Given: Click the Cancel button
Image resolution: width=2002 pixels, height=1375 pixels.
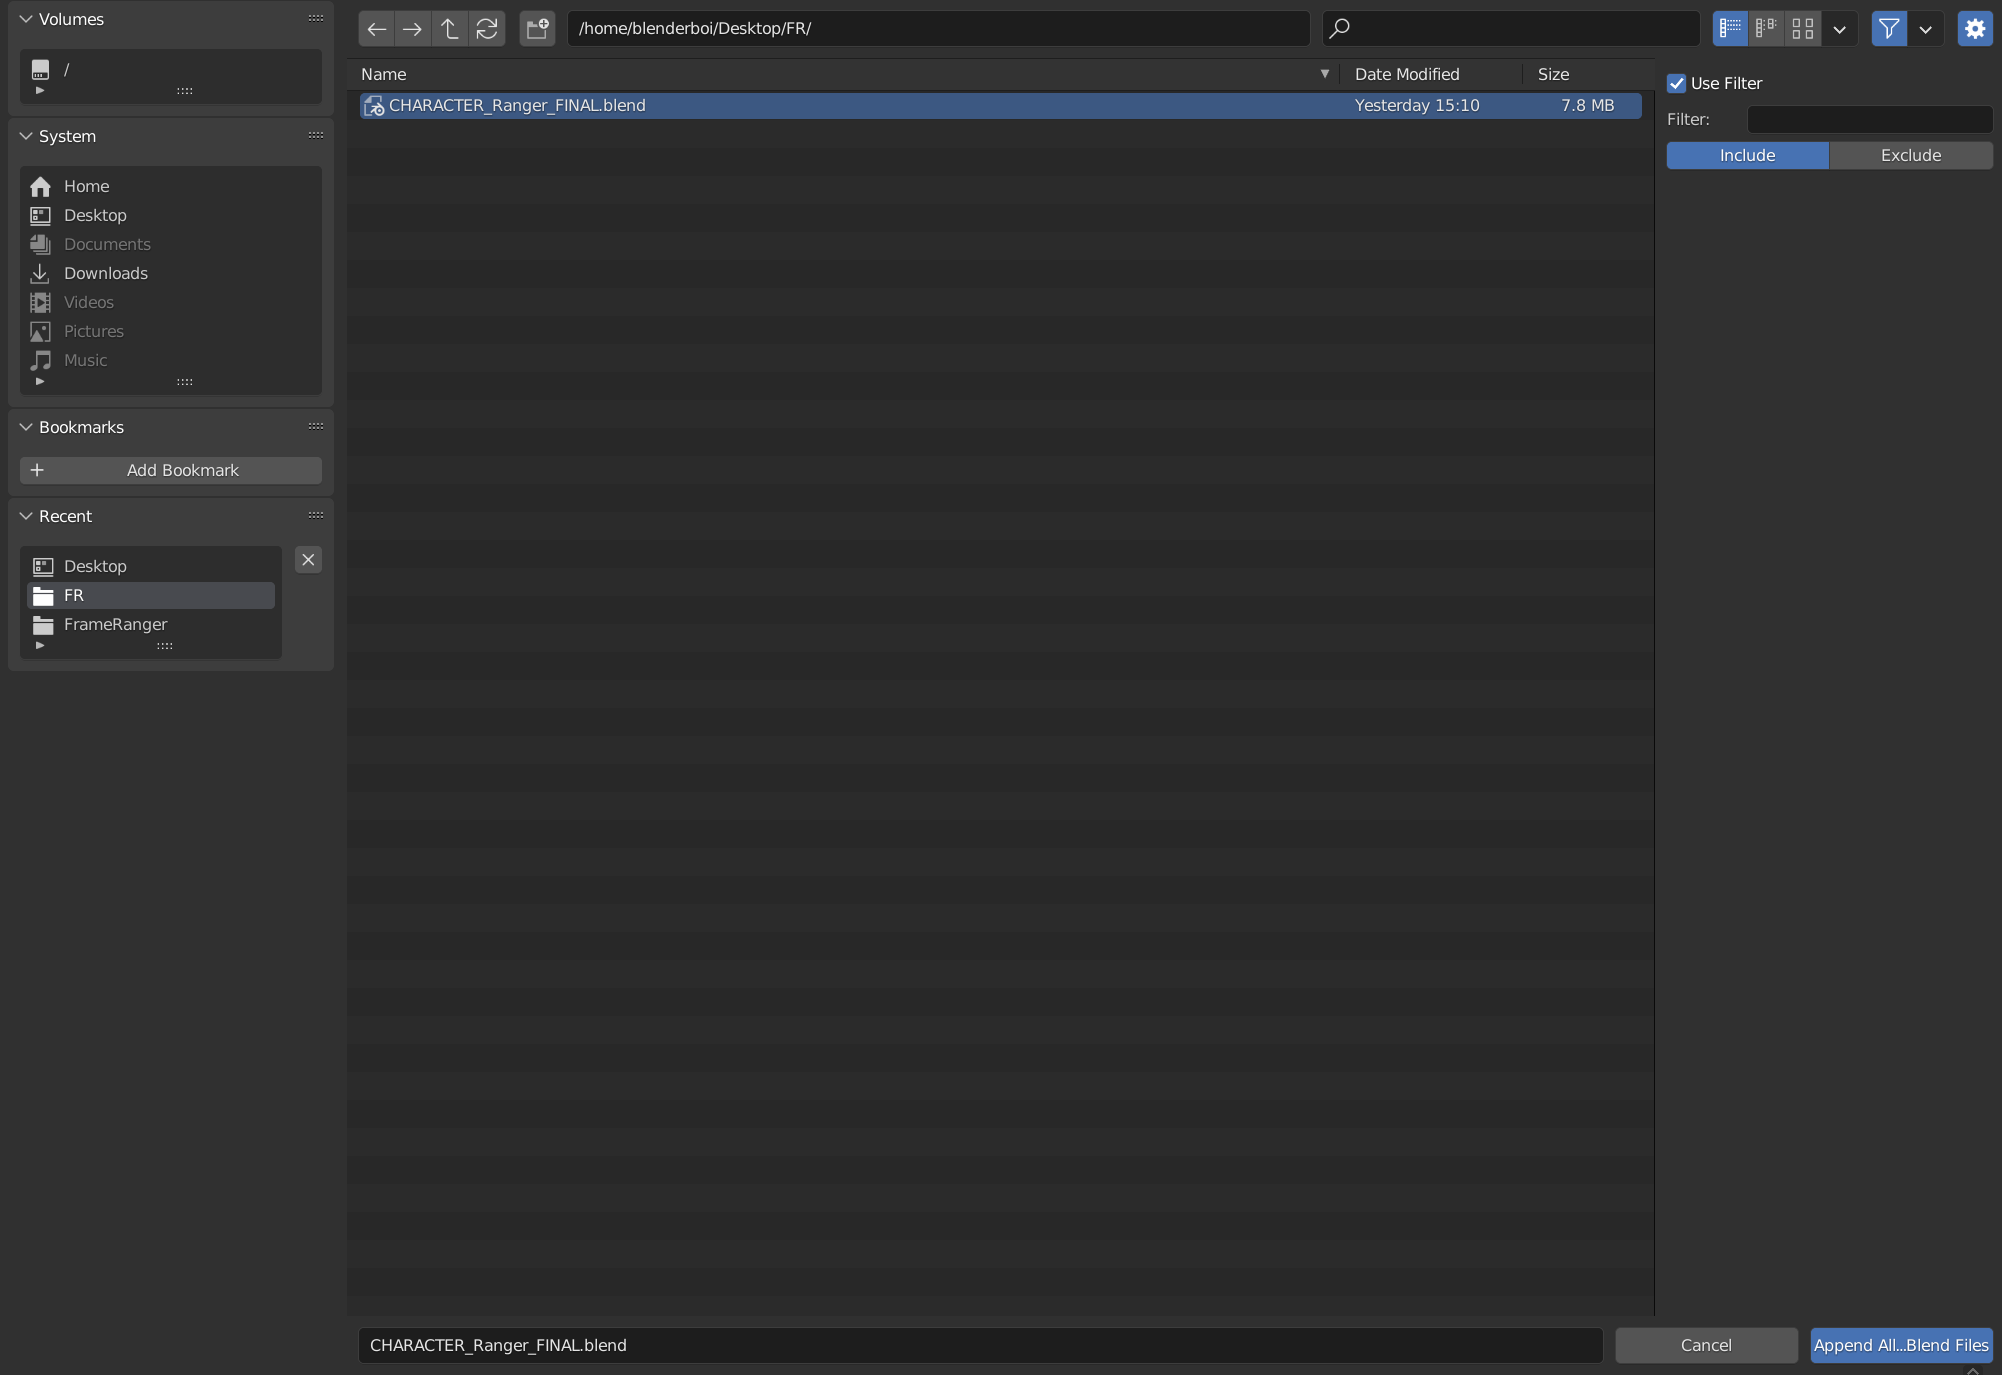Looking at the screenshot, I should pyautogui.click(x=1706, y=1345).
